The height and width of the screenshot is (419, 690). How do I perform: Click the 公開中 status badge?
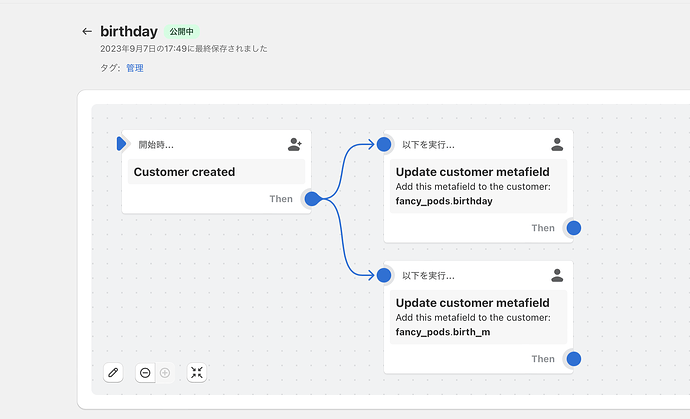click(182, 32)
